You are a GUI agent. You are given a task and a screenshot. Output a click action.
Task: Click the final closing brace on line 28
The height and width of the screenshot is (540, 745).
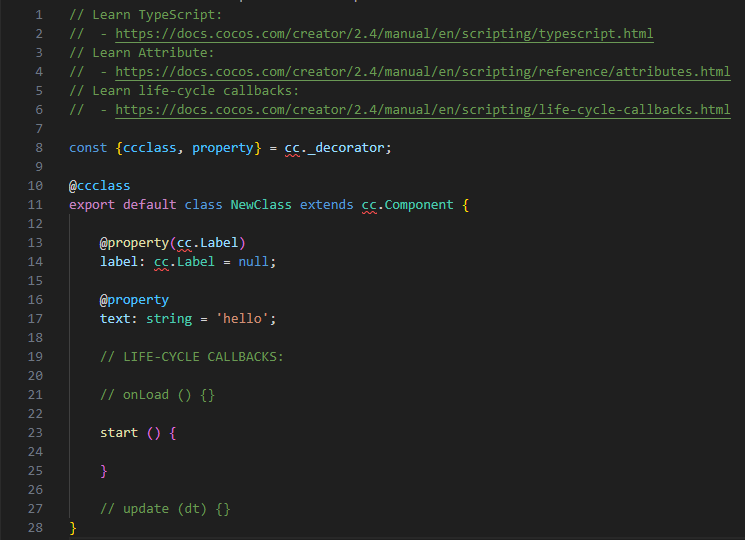pos(73,528)
